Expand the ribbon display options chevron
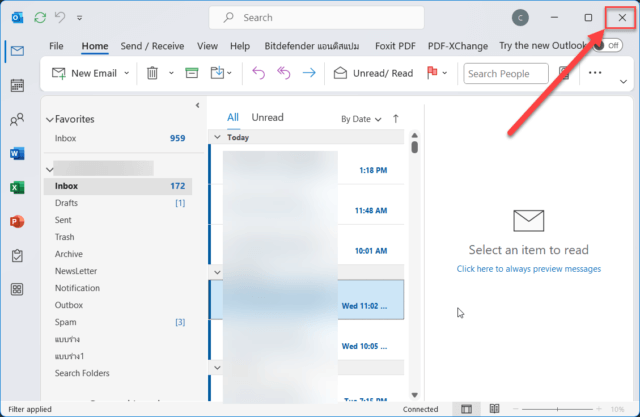 coord(623,82)
